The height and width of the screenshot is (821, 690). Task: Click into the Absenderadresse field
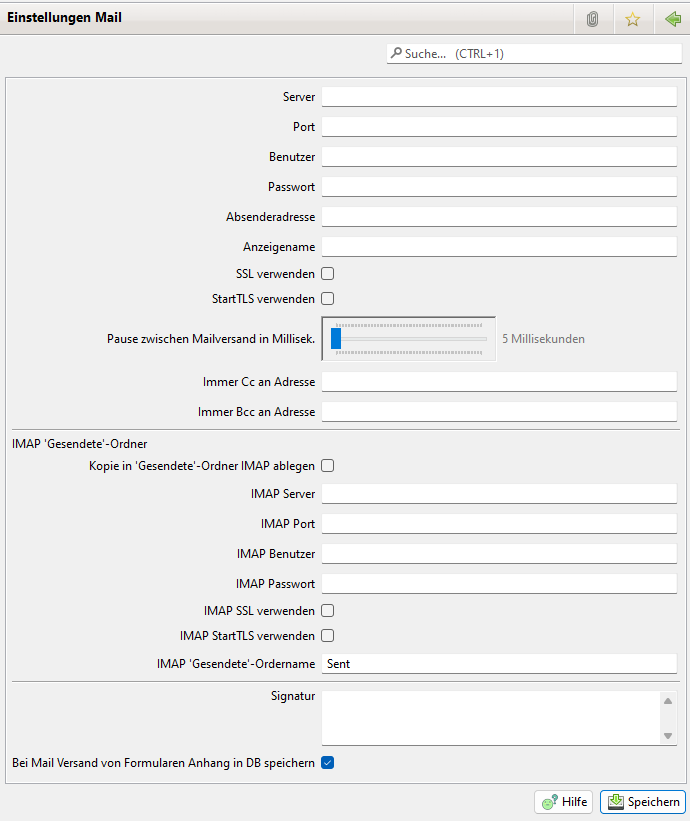pos(499,217)
